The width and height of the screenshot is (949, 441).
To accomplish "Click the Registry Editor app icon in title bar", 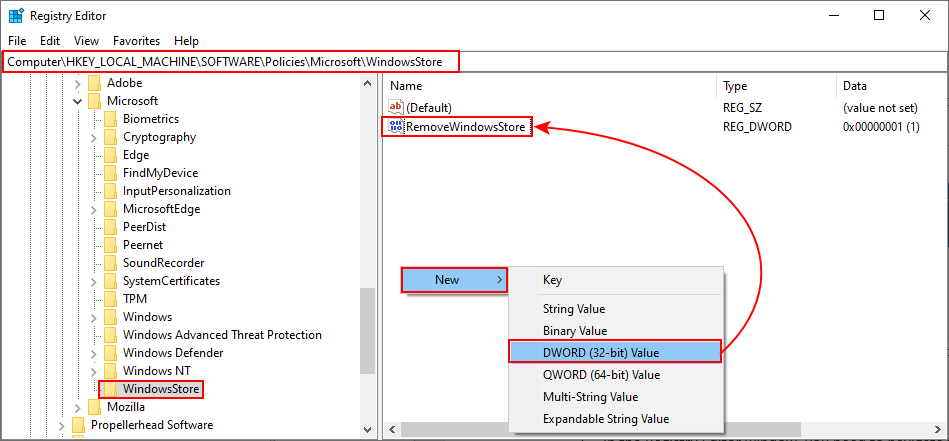I will [17, 16].
